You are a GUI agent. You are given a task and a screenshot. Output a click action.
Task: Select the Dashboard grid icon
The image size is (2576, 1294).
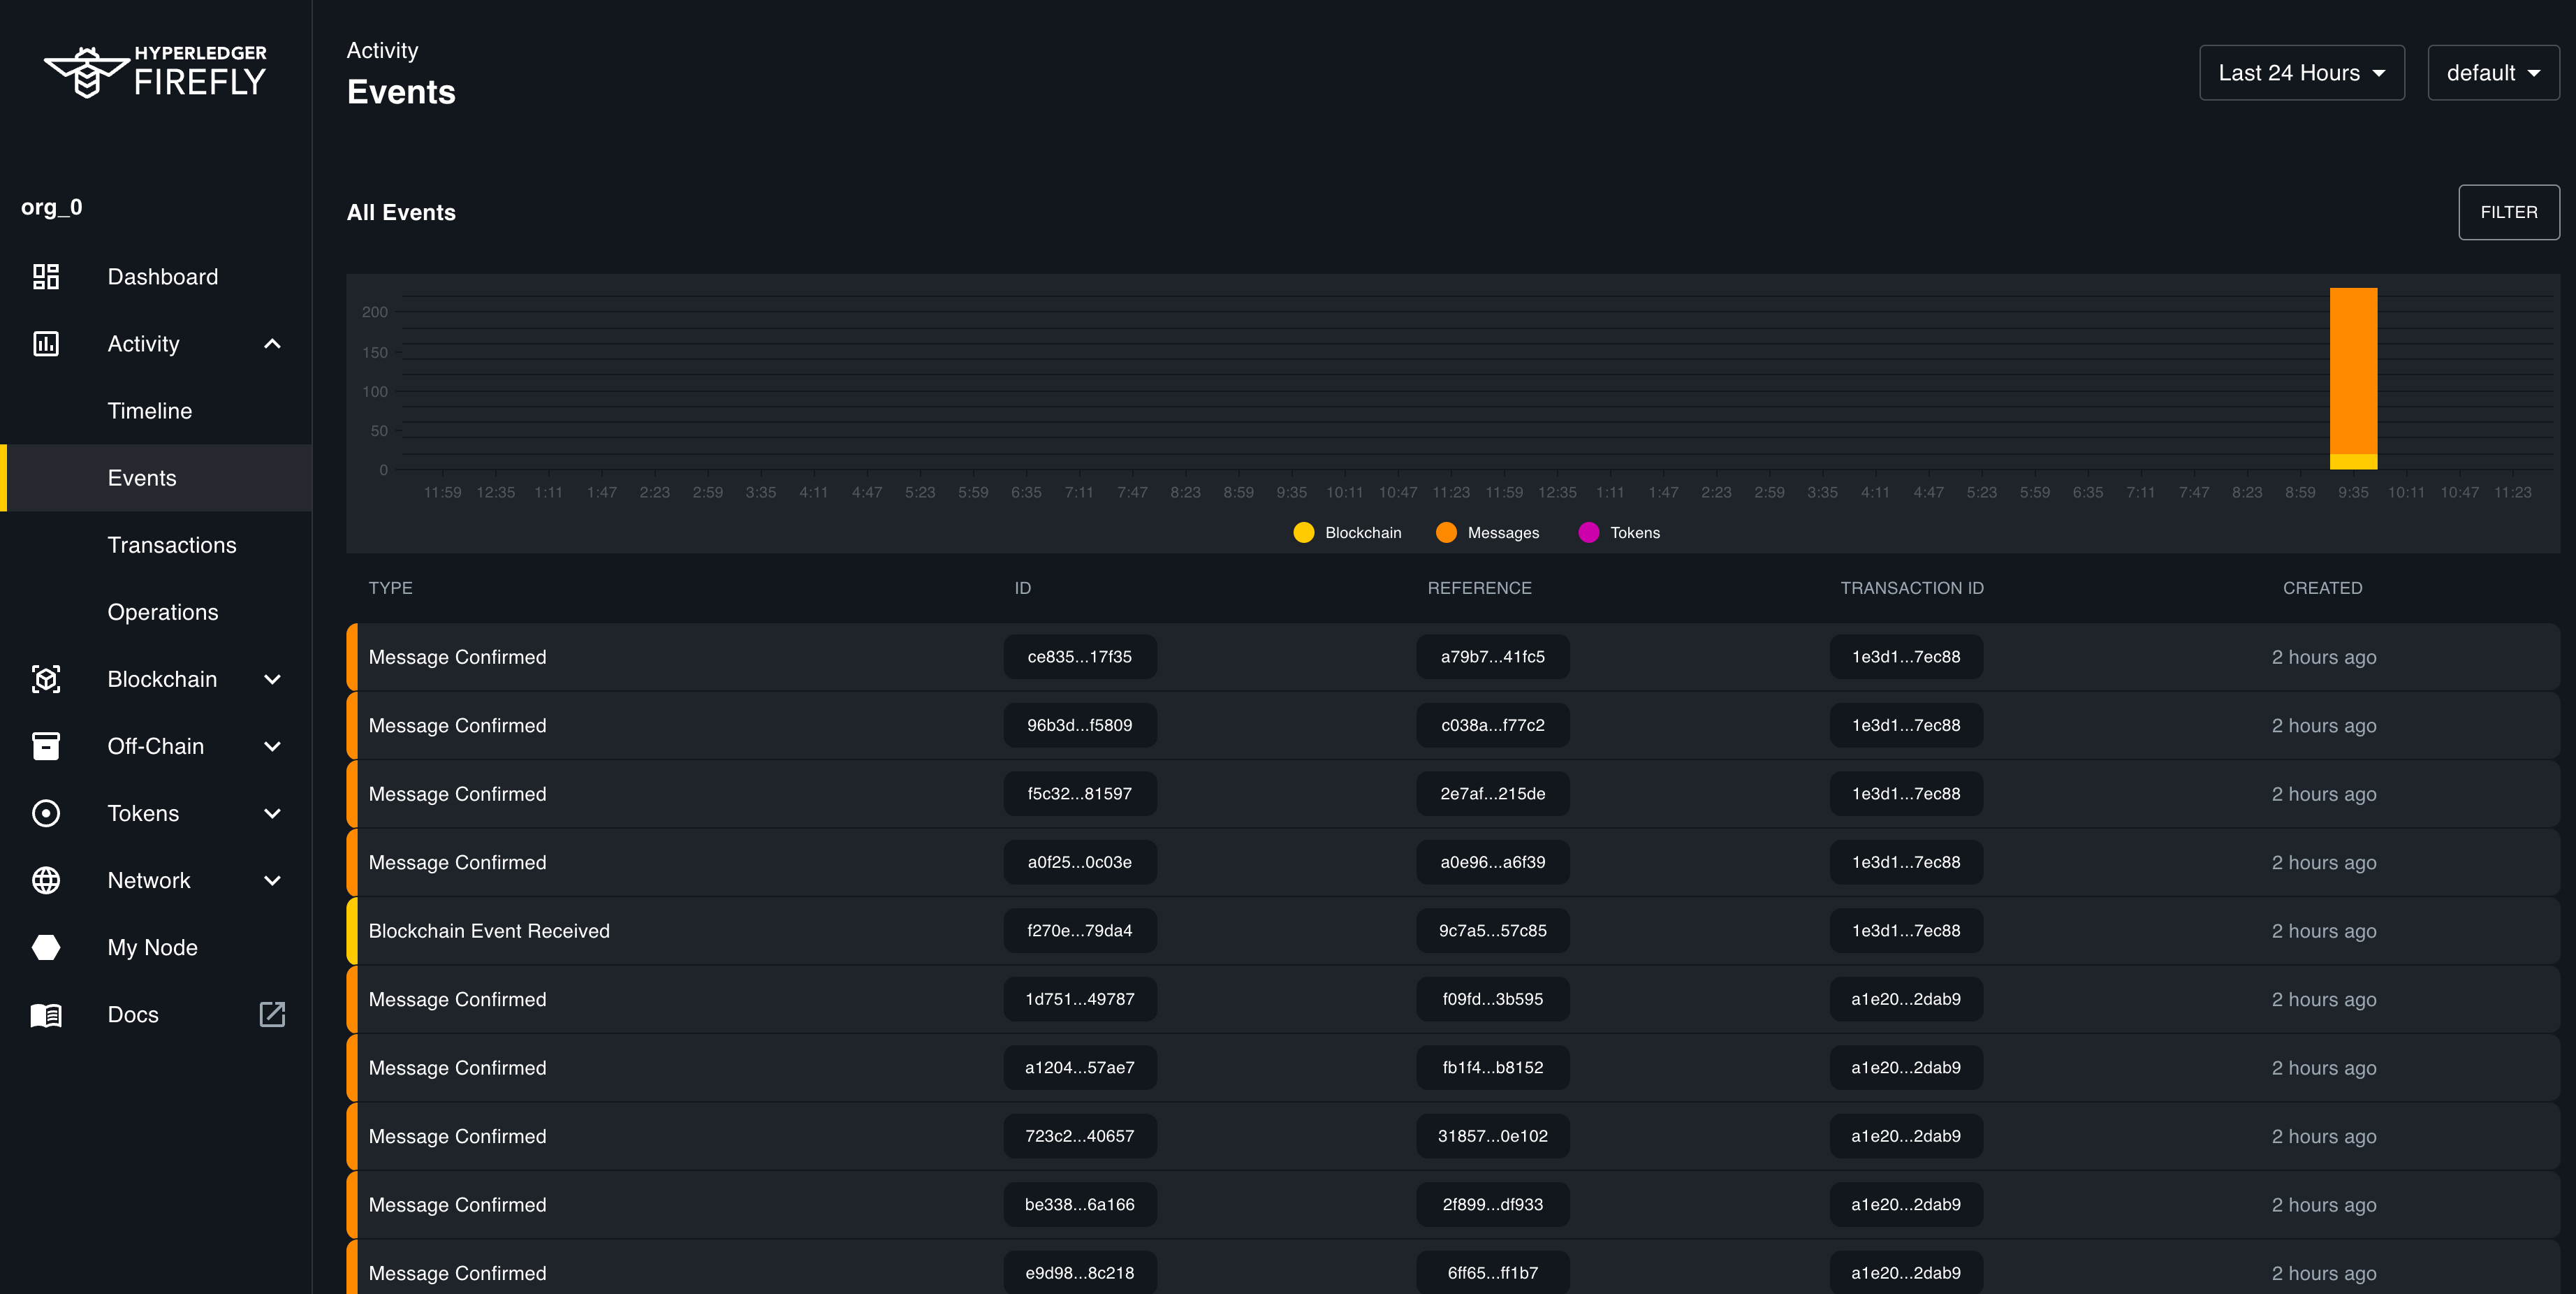coord(45,276)
